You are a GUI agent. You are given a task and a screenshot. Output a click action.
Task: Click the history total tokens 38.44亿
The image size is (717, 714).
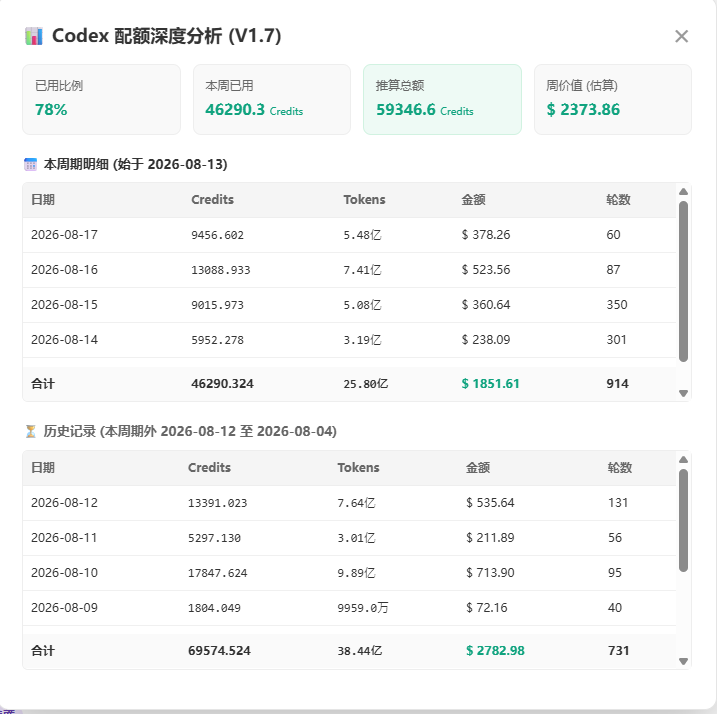coord(360,651)
